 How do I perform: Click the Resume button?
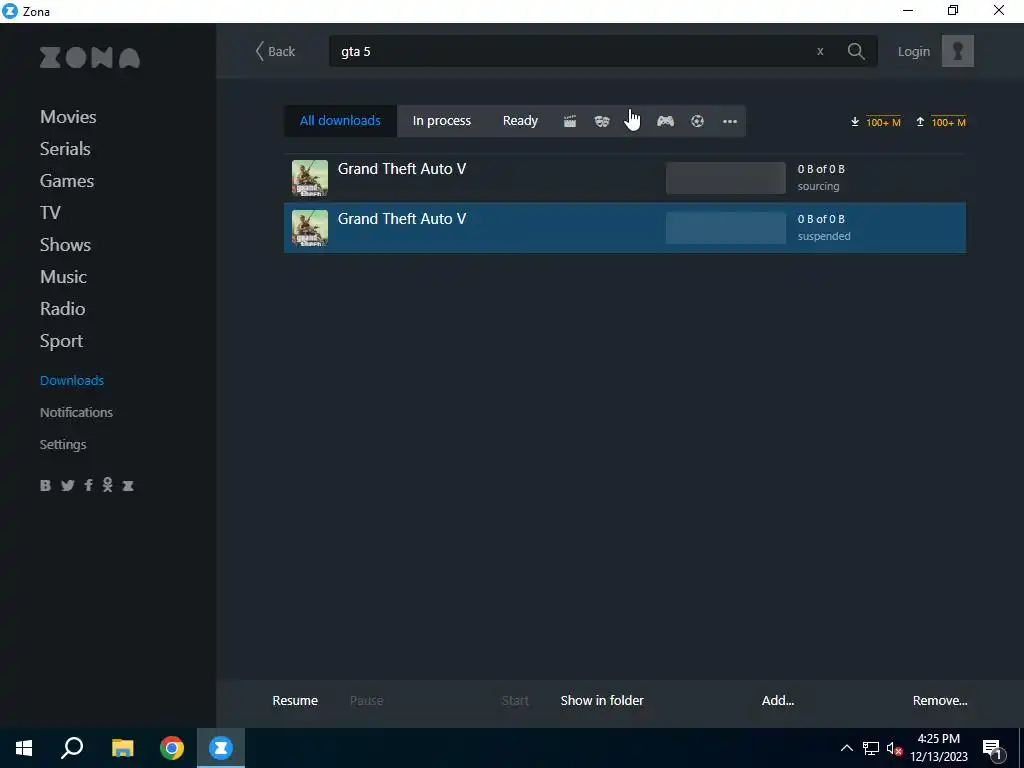coord(295,700)
